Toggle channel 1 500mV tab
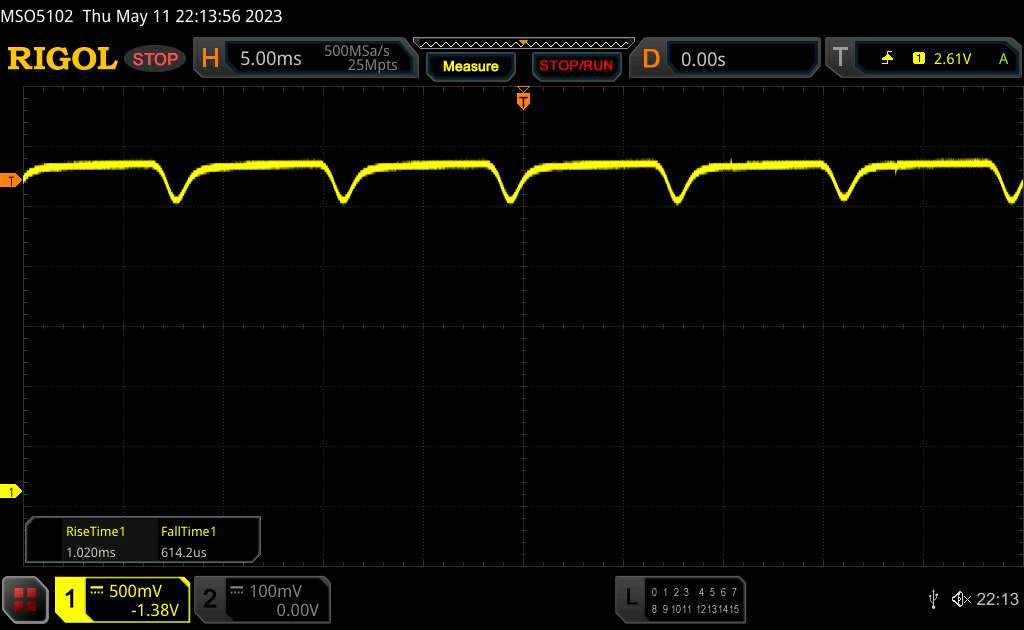Viewport: 1024px width, 630px height. tap(122, 599)
